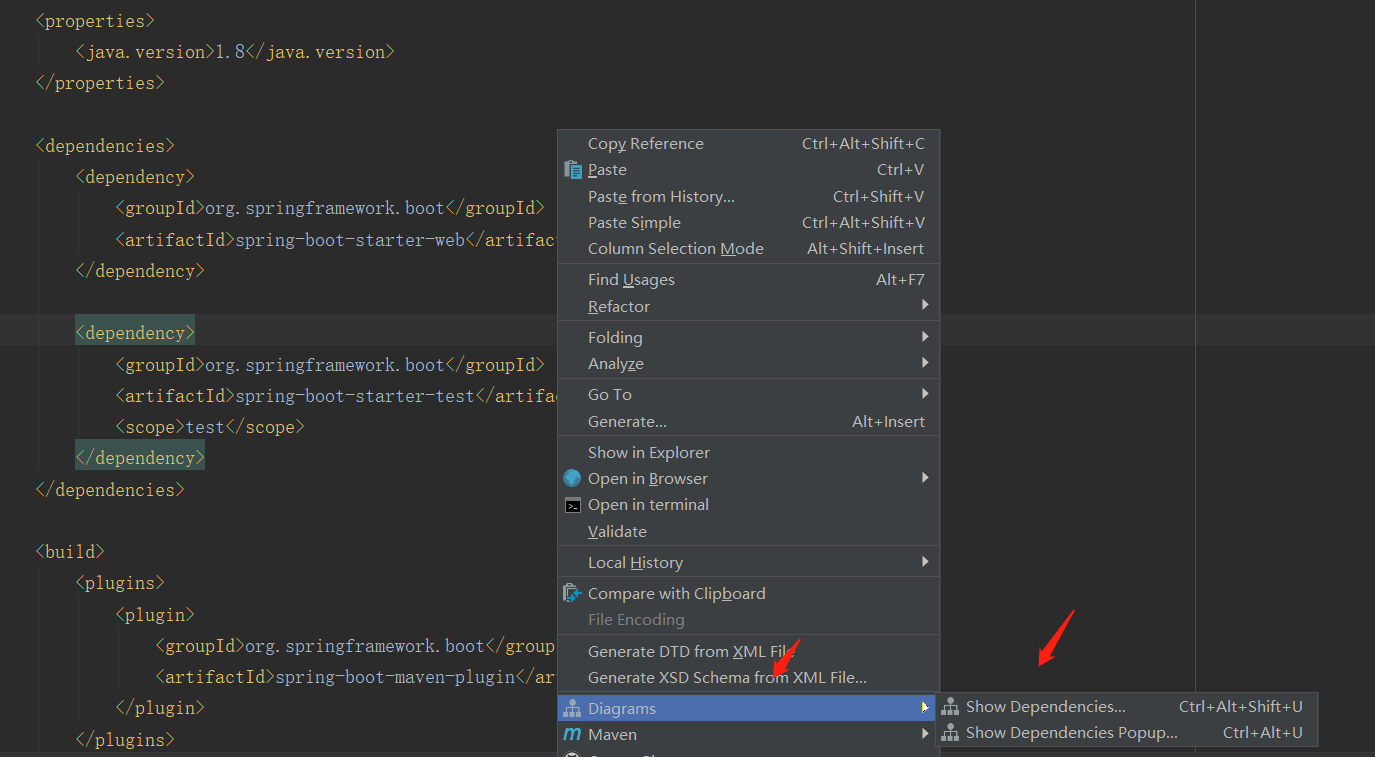This screenshot has width=1375, height=757.
Task: Click the closing </plugins> tag
Action: (125, 740)
